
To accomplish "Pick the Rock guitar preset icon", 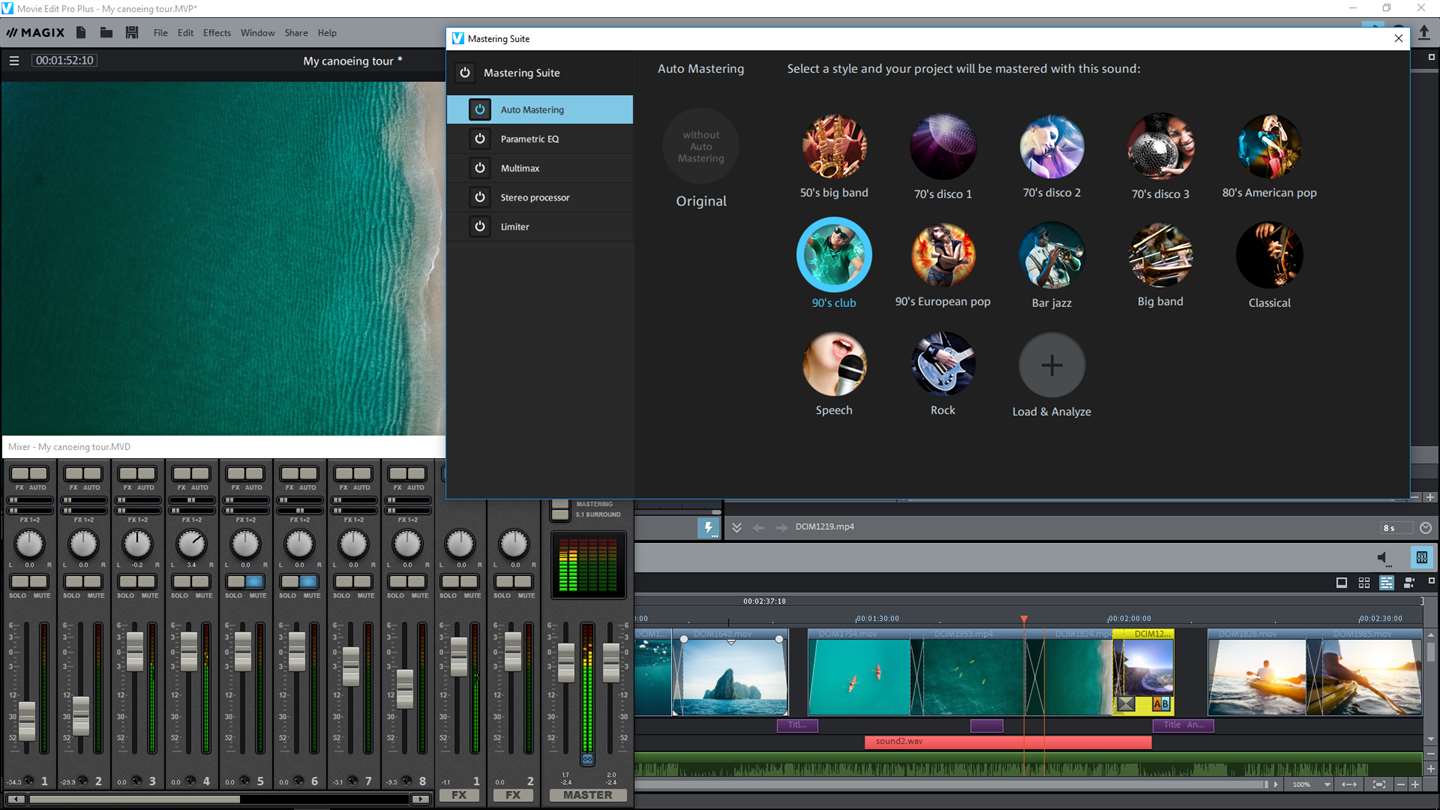I will 942,365.
